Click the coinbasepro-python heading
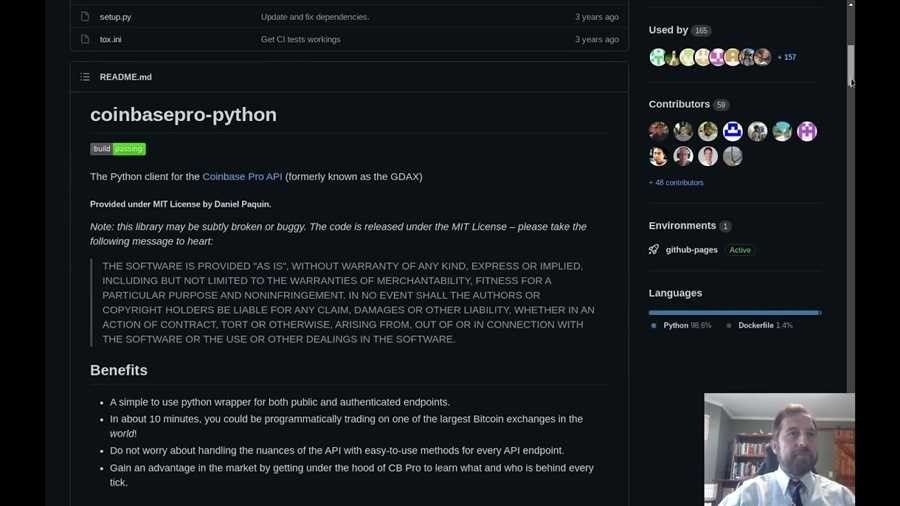900x506 pixels. (183, 115)
